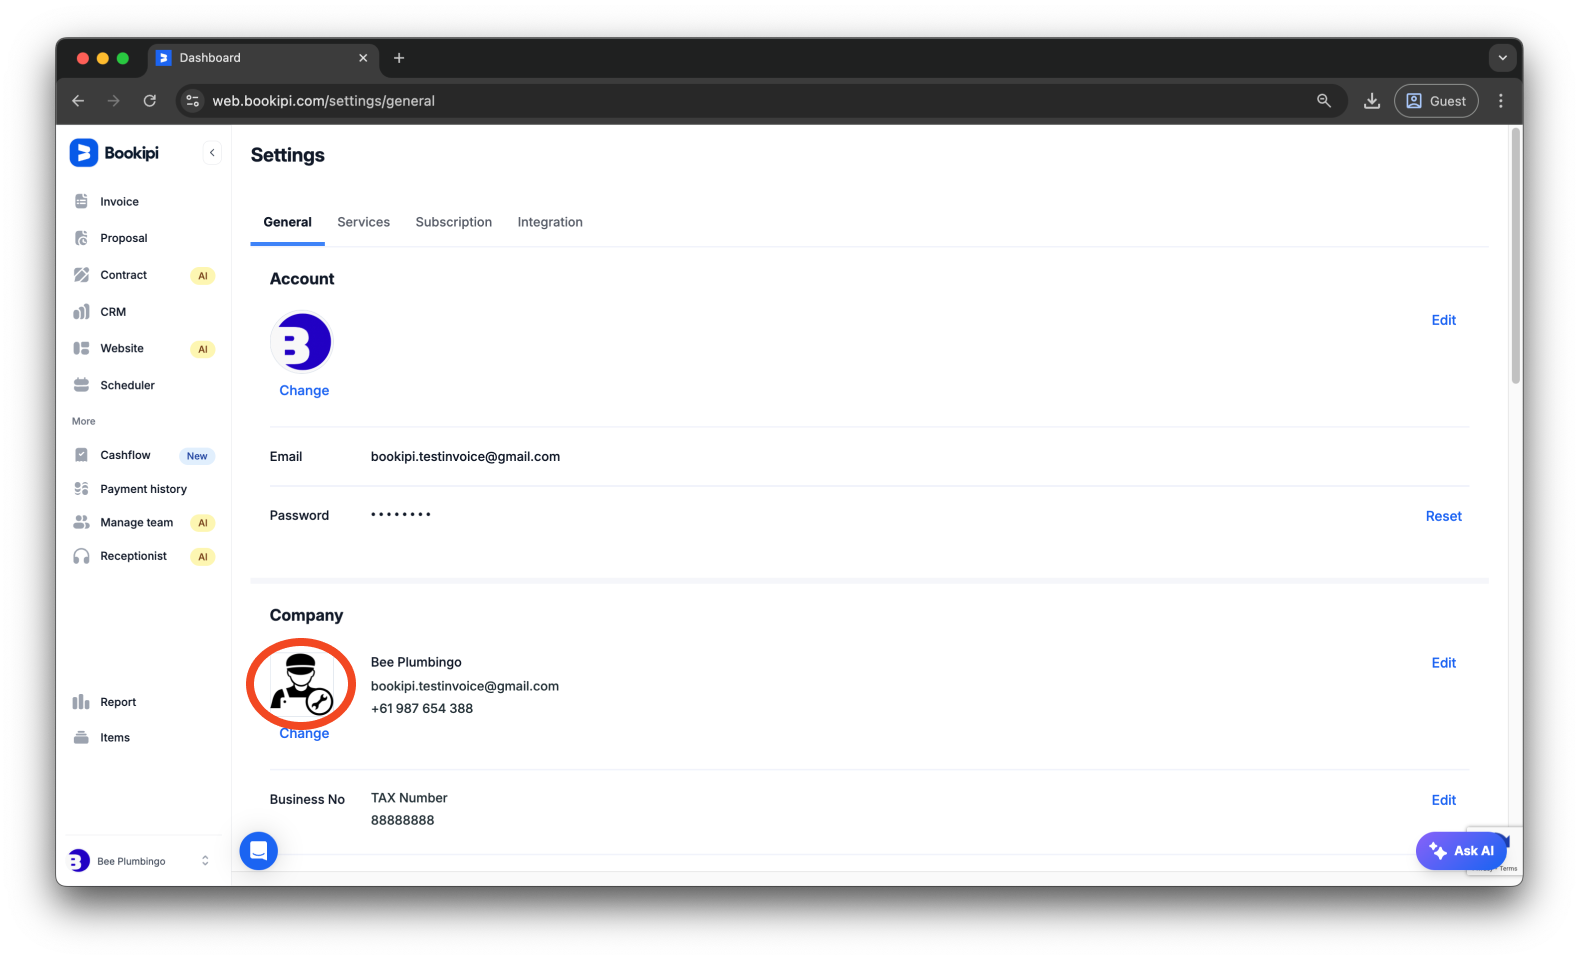Click Edit in the Account section
1579x960 pixels.
1443,320
